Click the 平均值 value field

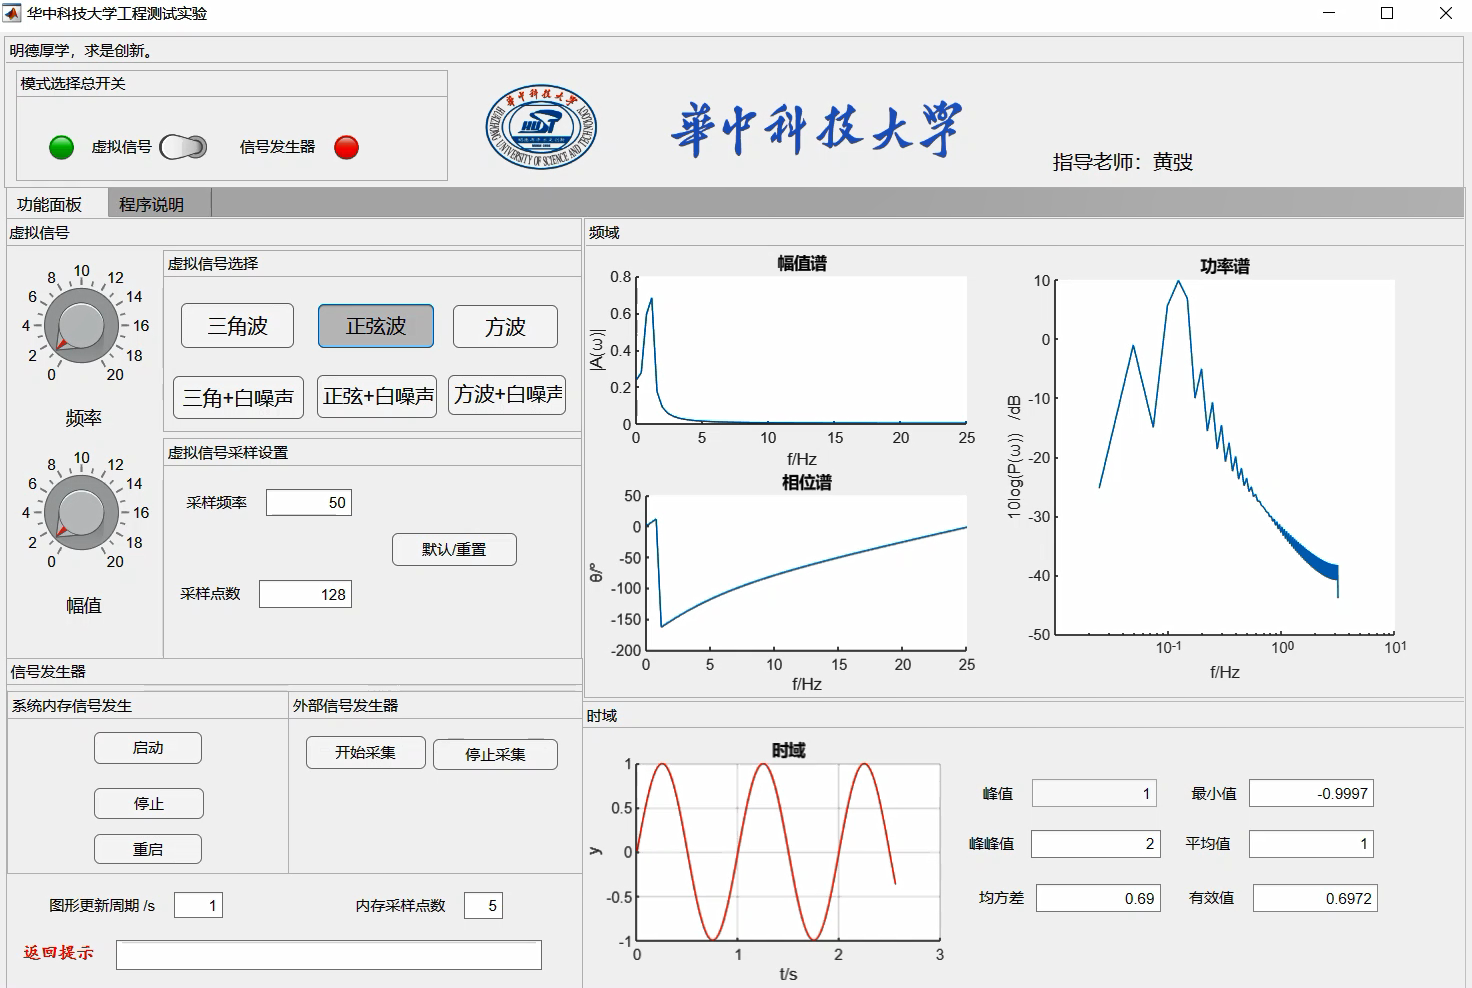pyautogui.click(x=1311, y=844)
